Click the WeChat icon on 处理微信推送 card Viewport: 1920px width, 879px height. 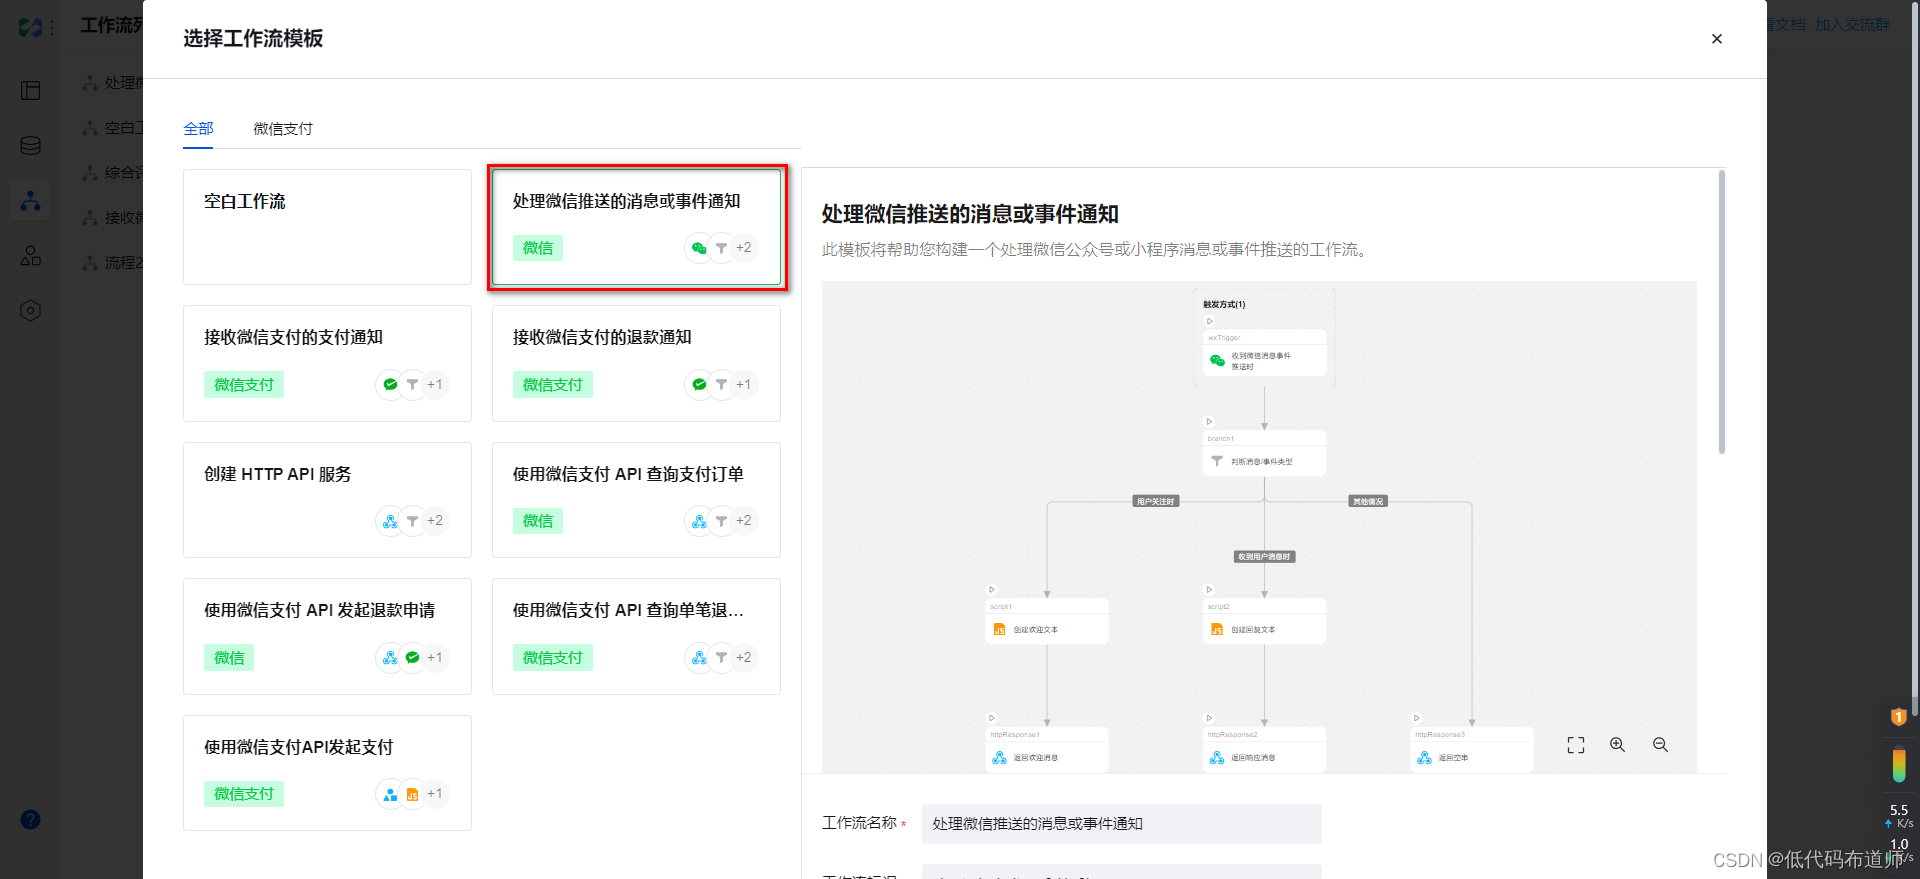pyautogui.click(x=699, y=248)
